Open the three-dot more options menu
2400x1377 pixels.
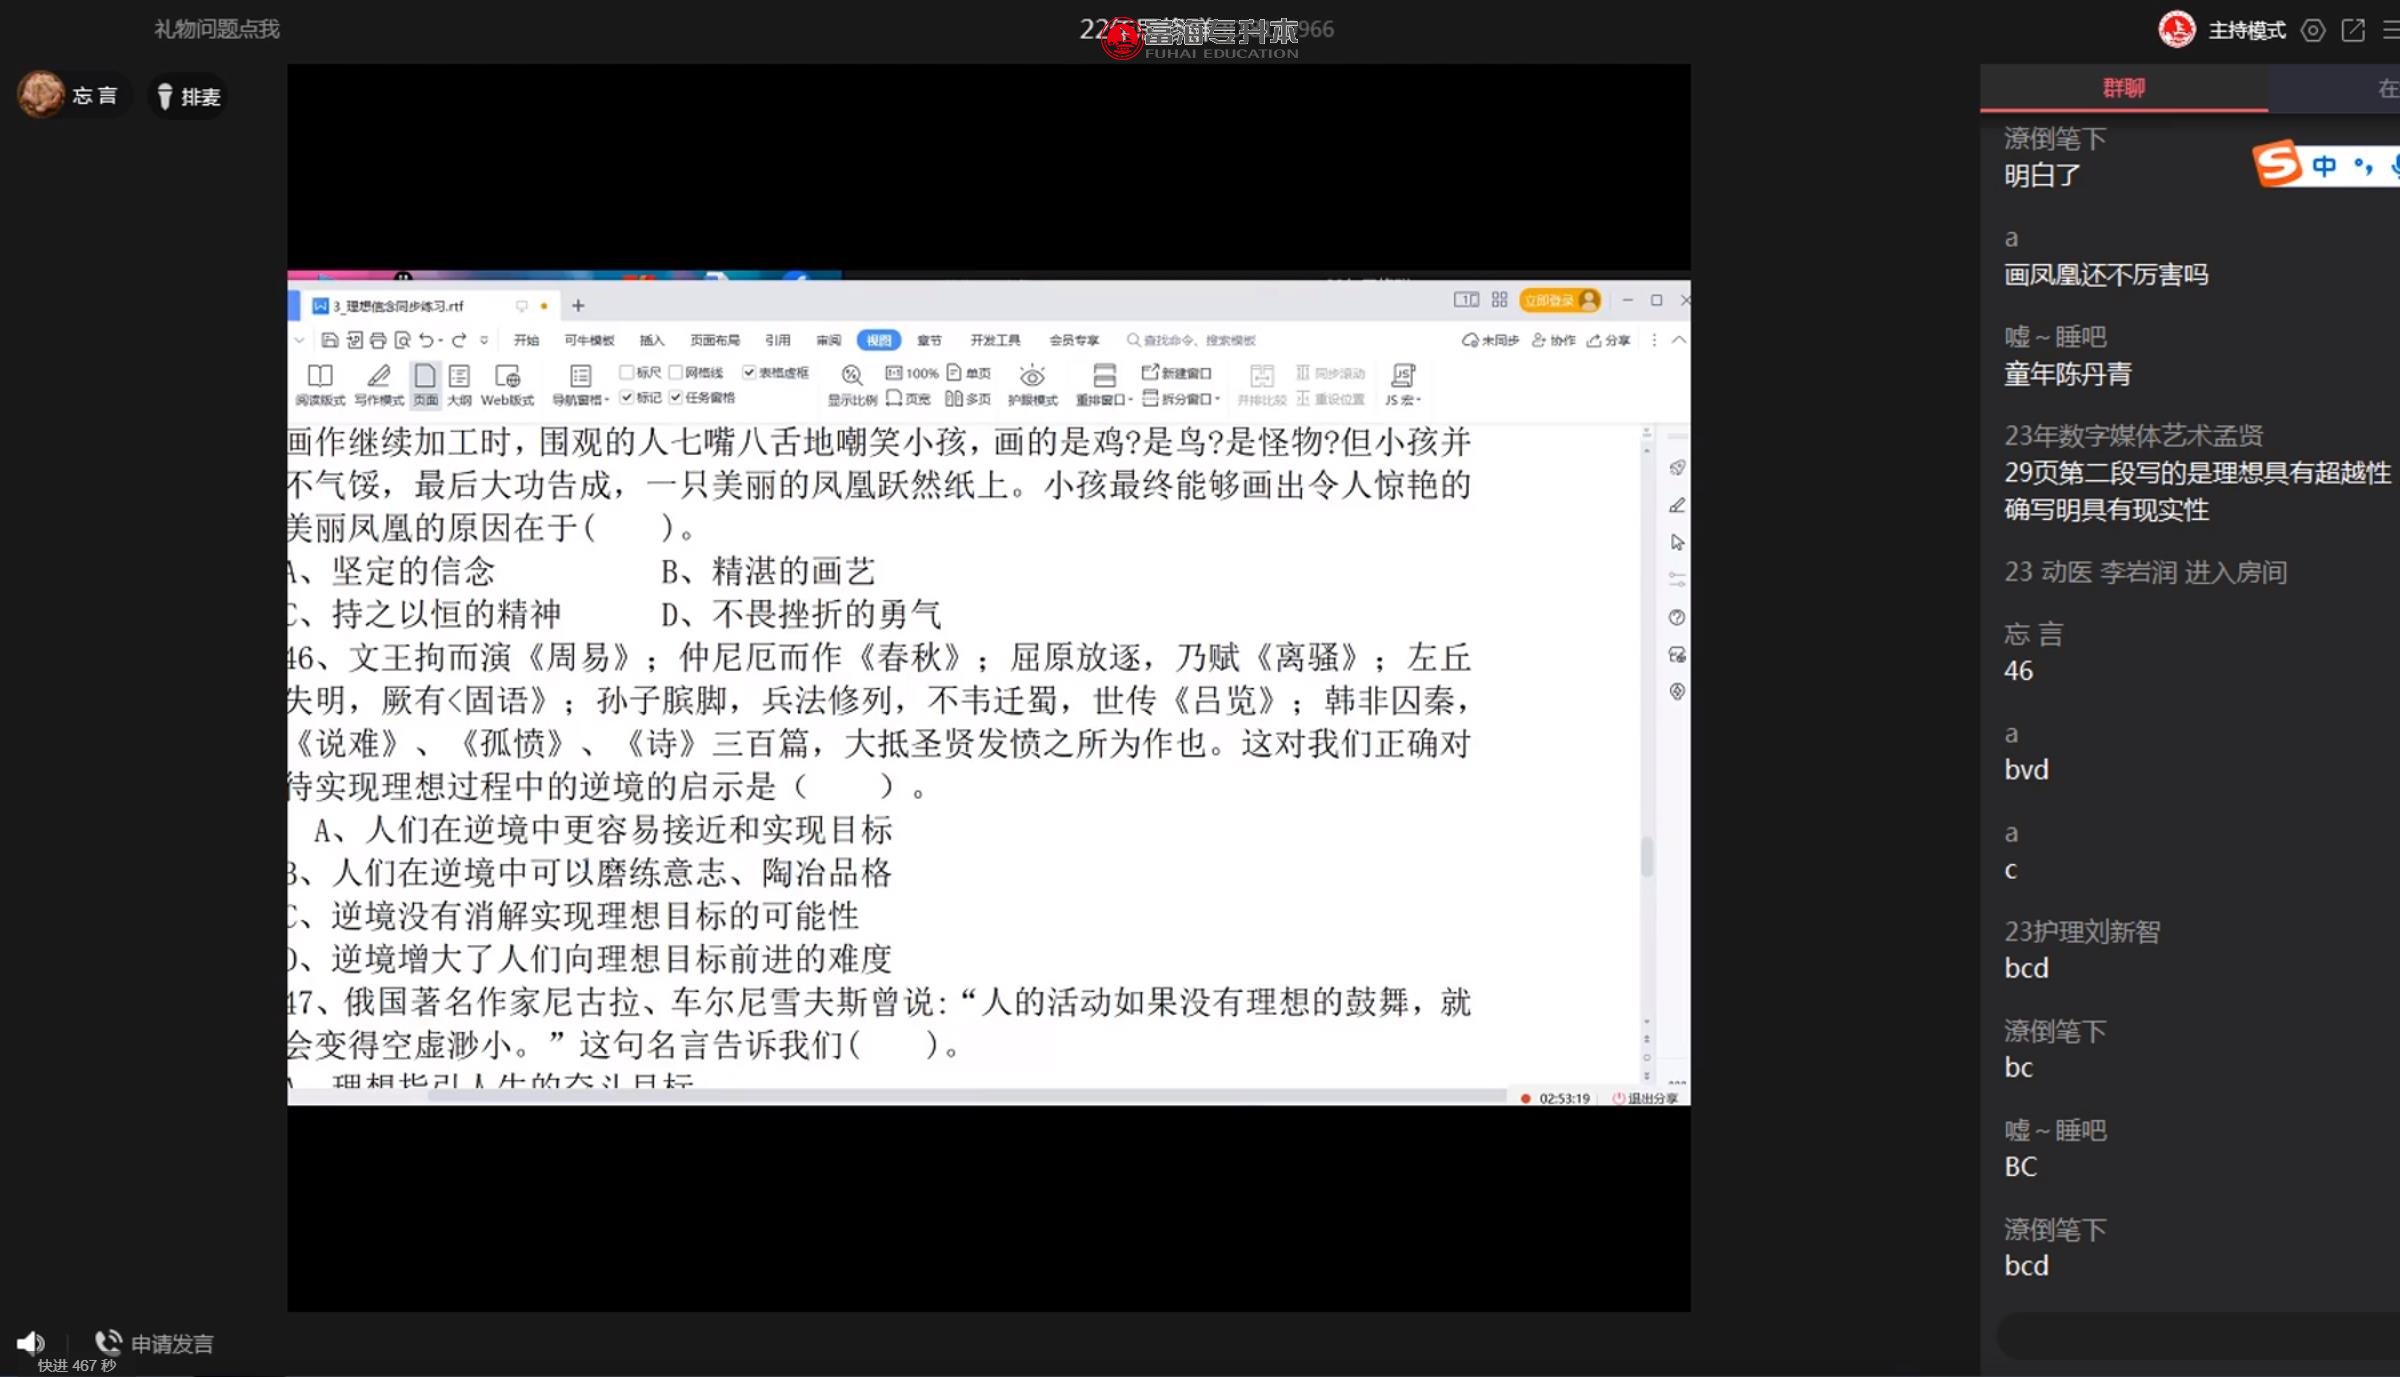point(1654,340)
